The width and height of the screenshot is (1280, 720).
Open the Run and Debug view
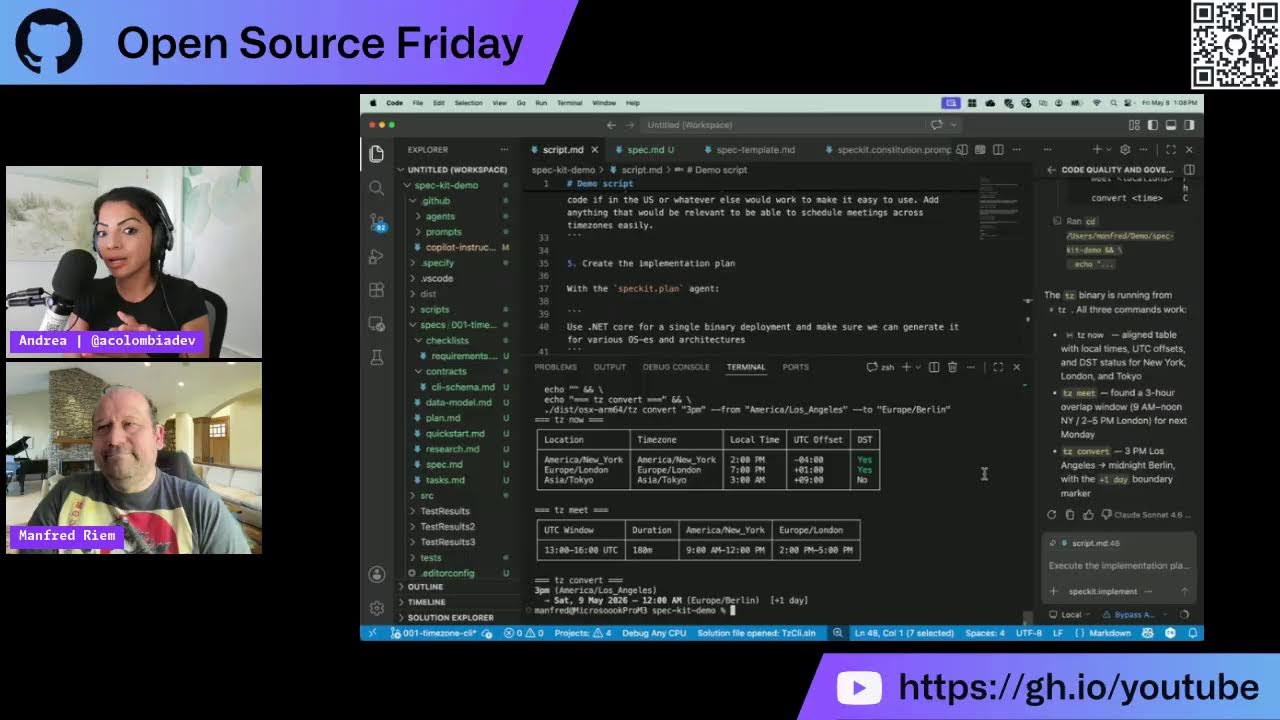(x=376, y=256)
